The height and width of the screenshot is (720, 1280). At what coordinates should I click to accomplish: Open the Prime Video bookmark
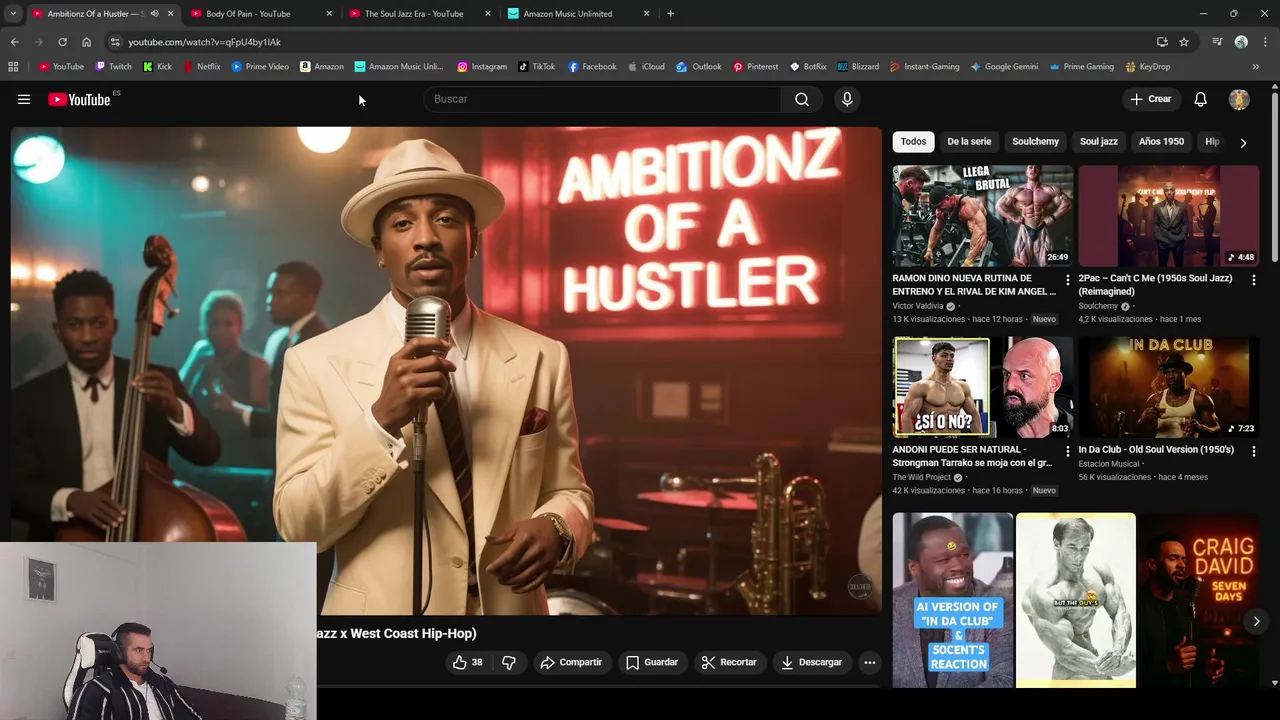coord(260,67)
